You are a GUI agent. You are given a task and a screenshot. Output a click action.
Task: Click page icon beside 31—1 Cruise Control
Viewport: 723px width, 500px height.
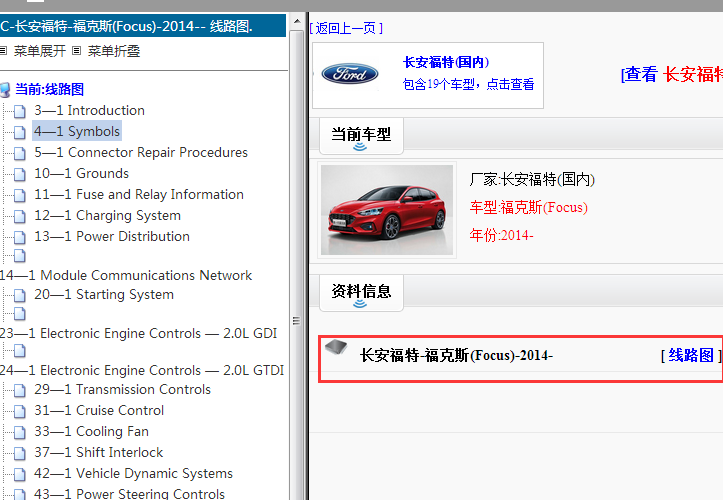19,411
